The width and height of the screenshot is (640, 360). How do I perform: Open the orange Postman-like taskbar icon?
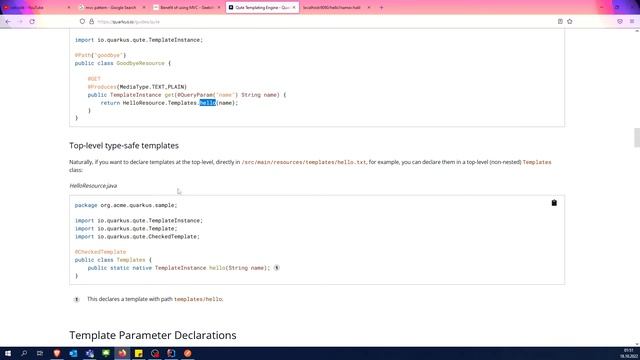click(x=187, y=353)
